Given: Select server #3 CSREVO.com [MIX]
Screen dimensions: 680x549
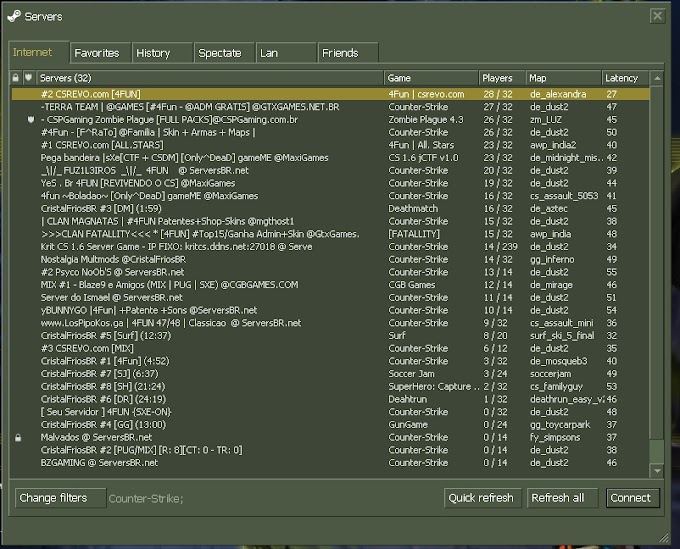Looking at the screenshot, I should [x=330, y=348].
